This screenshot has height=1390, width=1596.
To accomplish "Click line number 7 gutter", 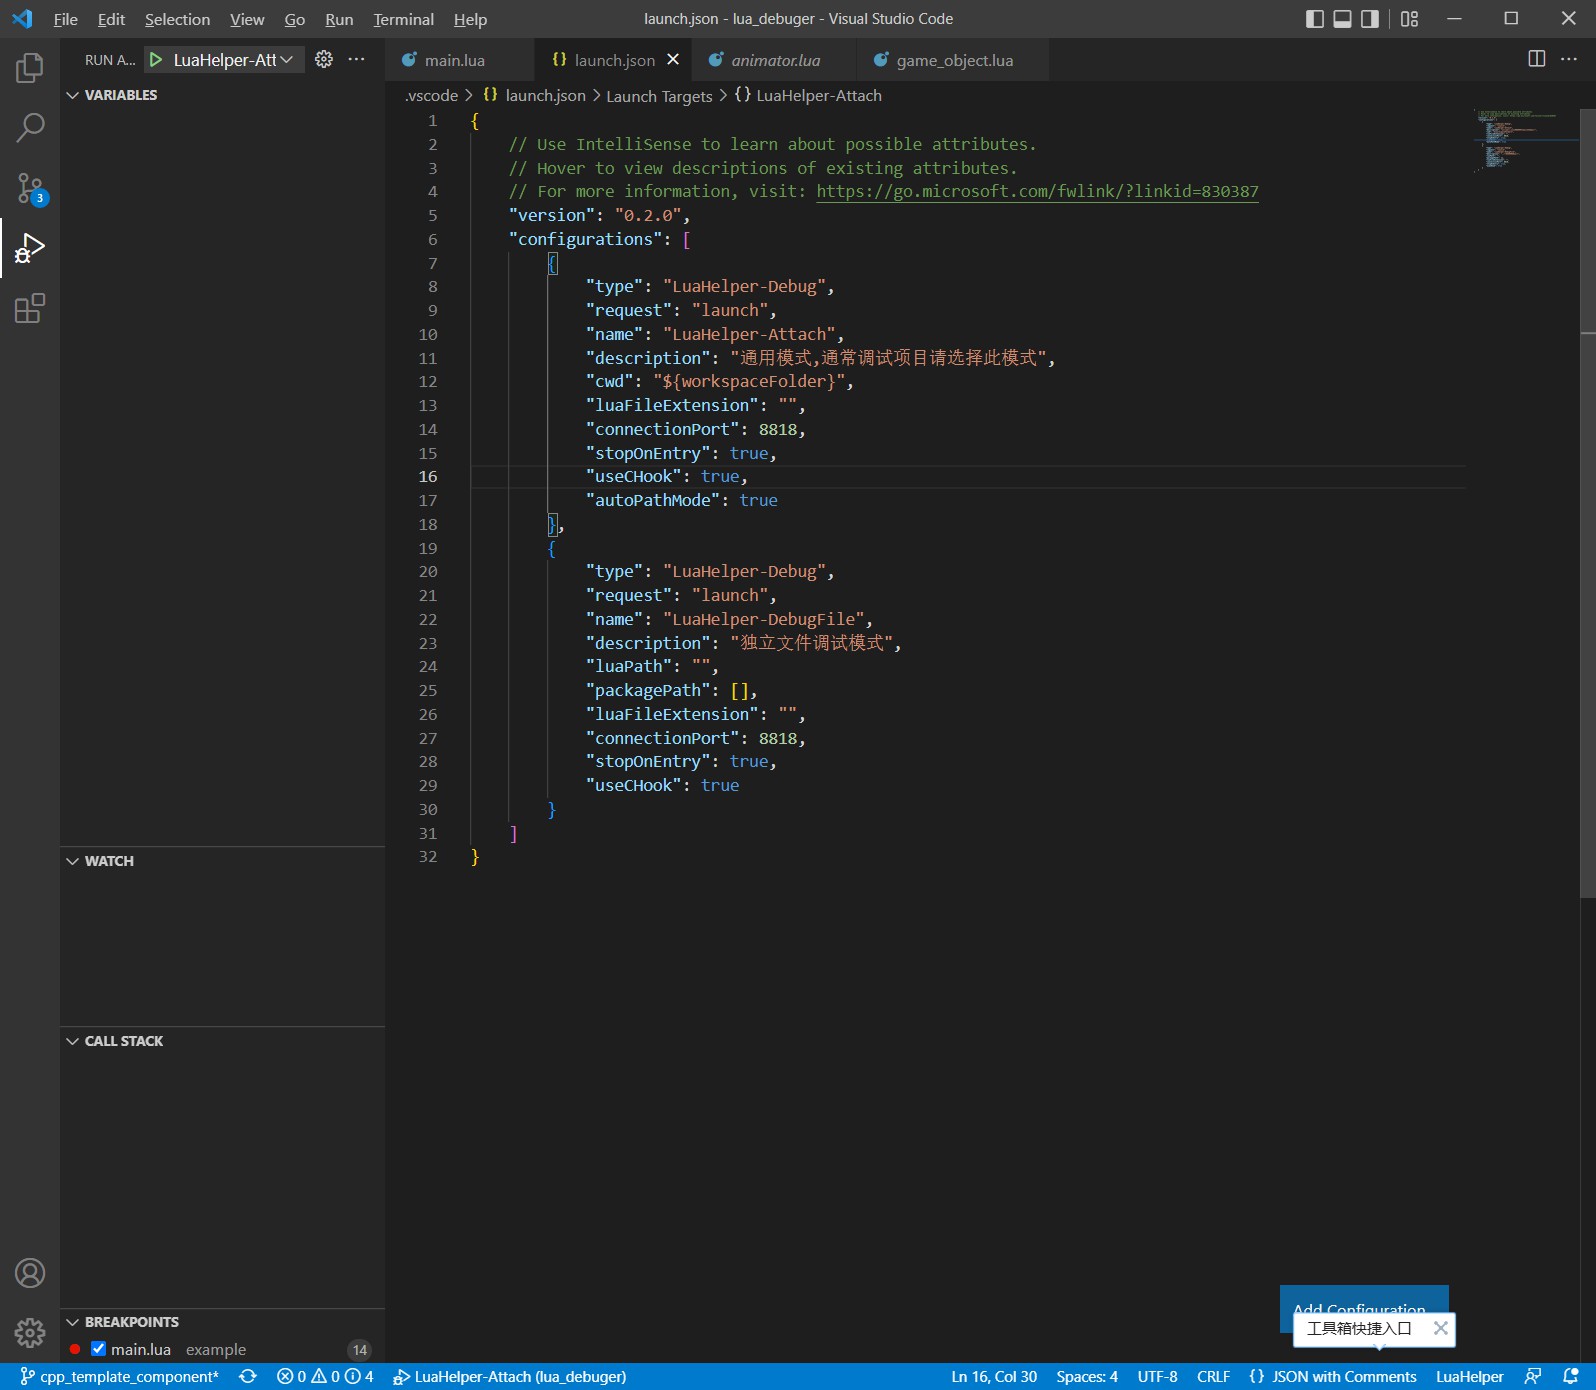I will [432, 263].
